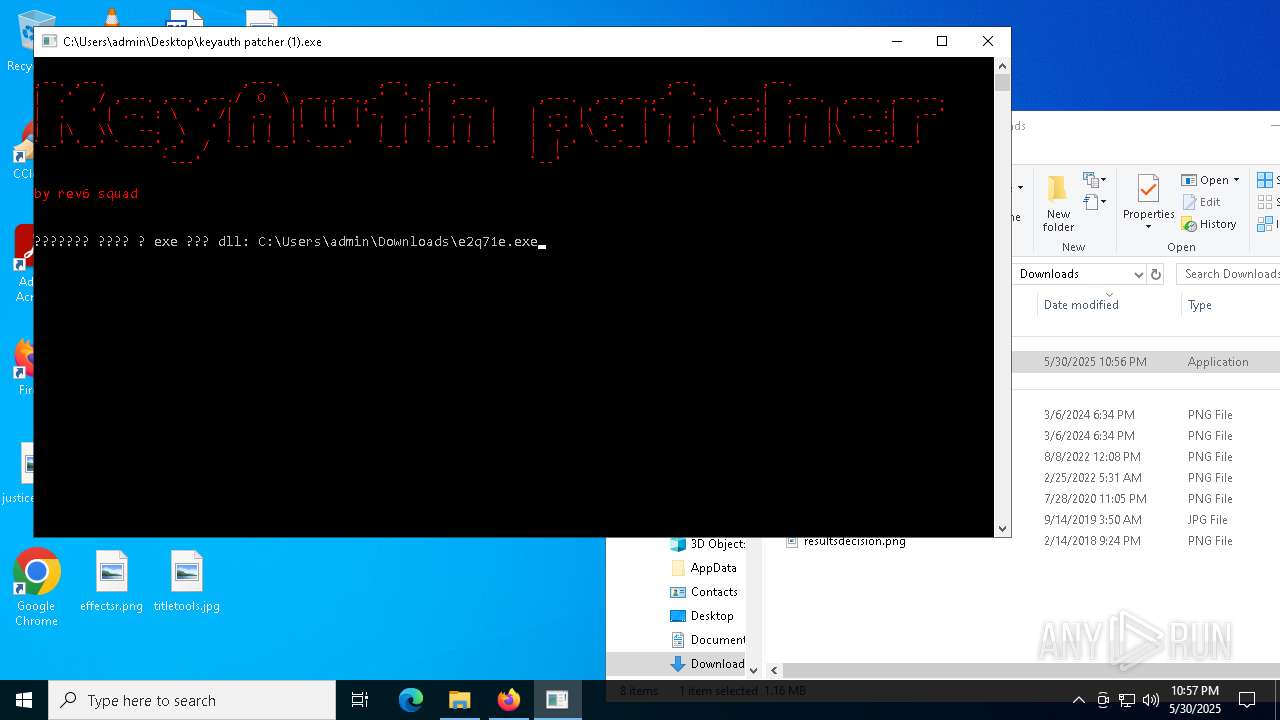Select the PNG File row dated 2/14/2018
1280x720 pixels.
(1146, 541)
